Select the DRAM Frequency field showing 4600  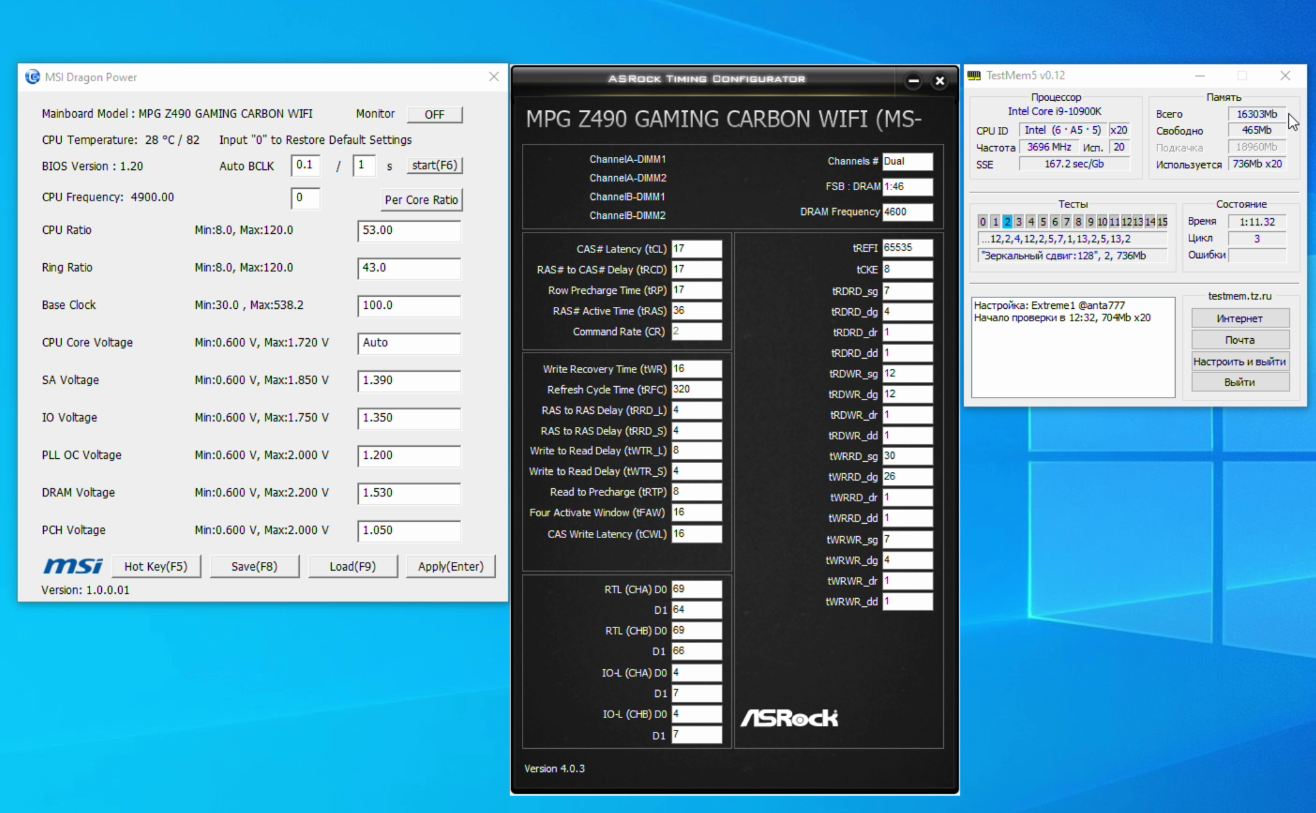coord(907,212)
